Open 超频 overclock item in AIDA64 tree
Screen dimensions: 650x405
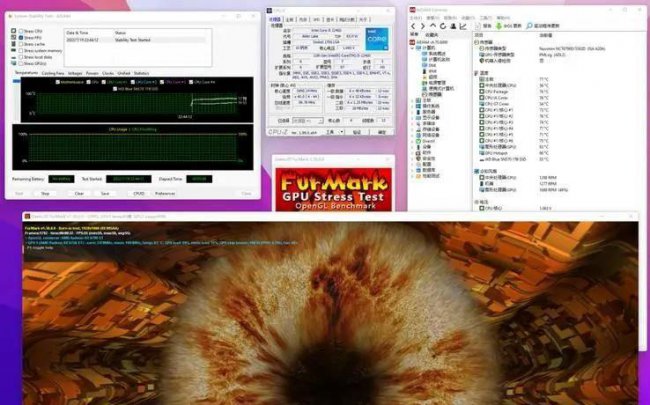[x=429, y=77]
